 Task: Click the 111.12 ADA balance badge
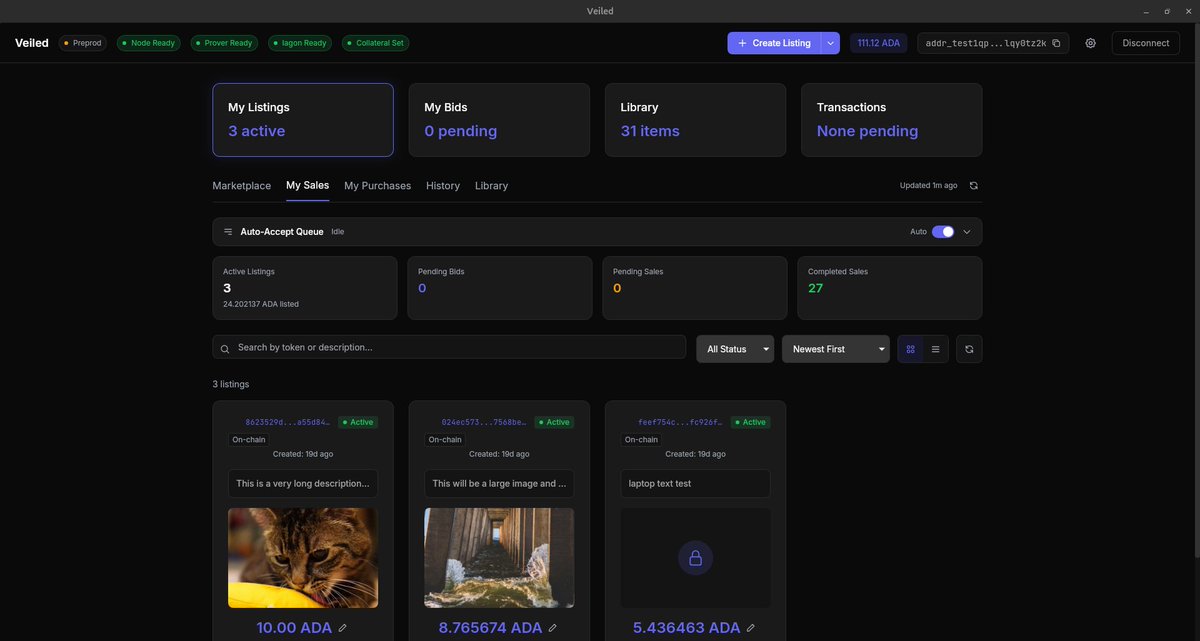click(x=879, y=43)
